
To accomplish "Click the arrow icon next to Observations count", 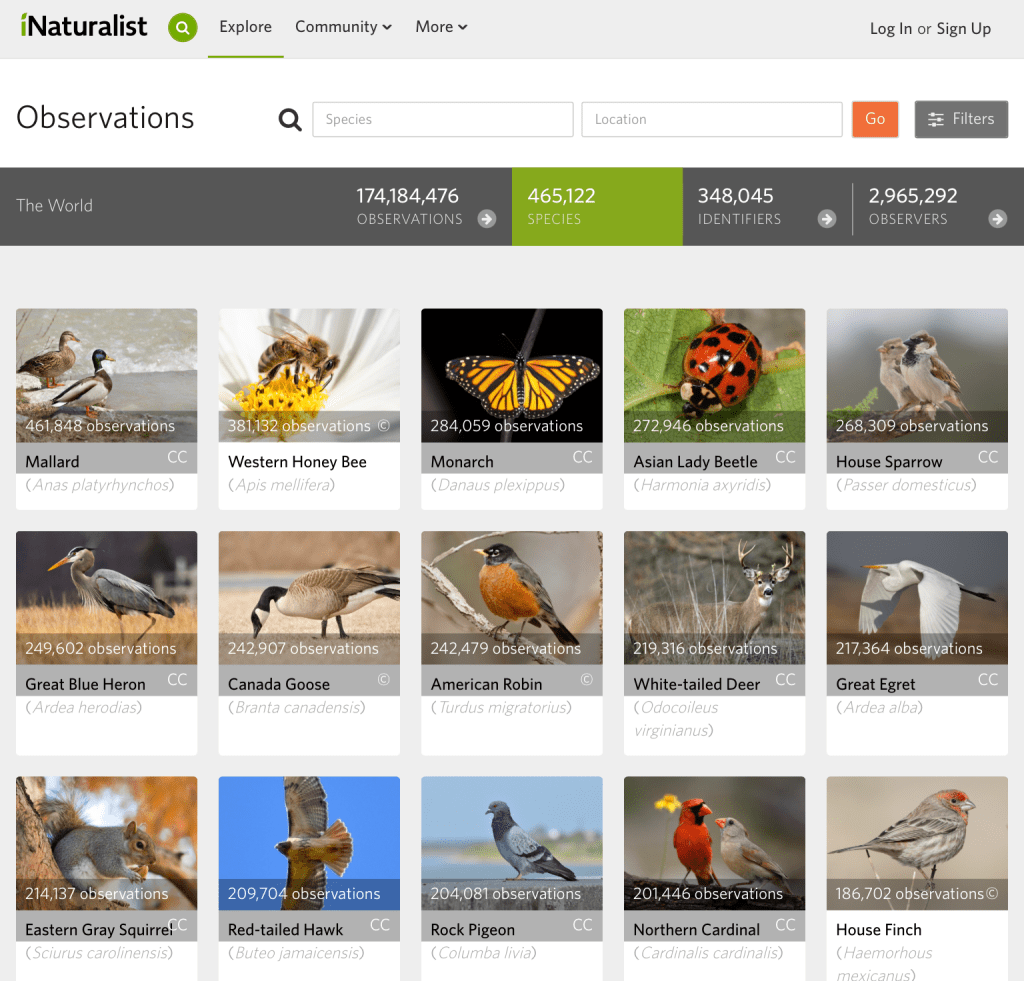I will 487,219.
